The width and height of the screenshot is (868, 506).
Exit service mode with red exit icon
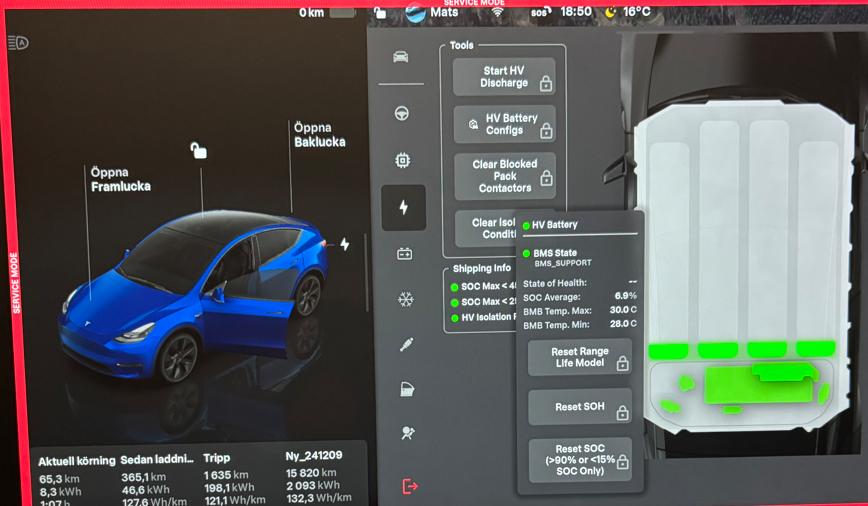click(408, 486)
